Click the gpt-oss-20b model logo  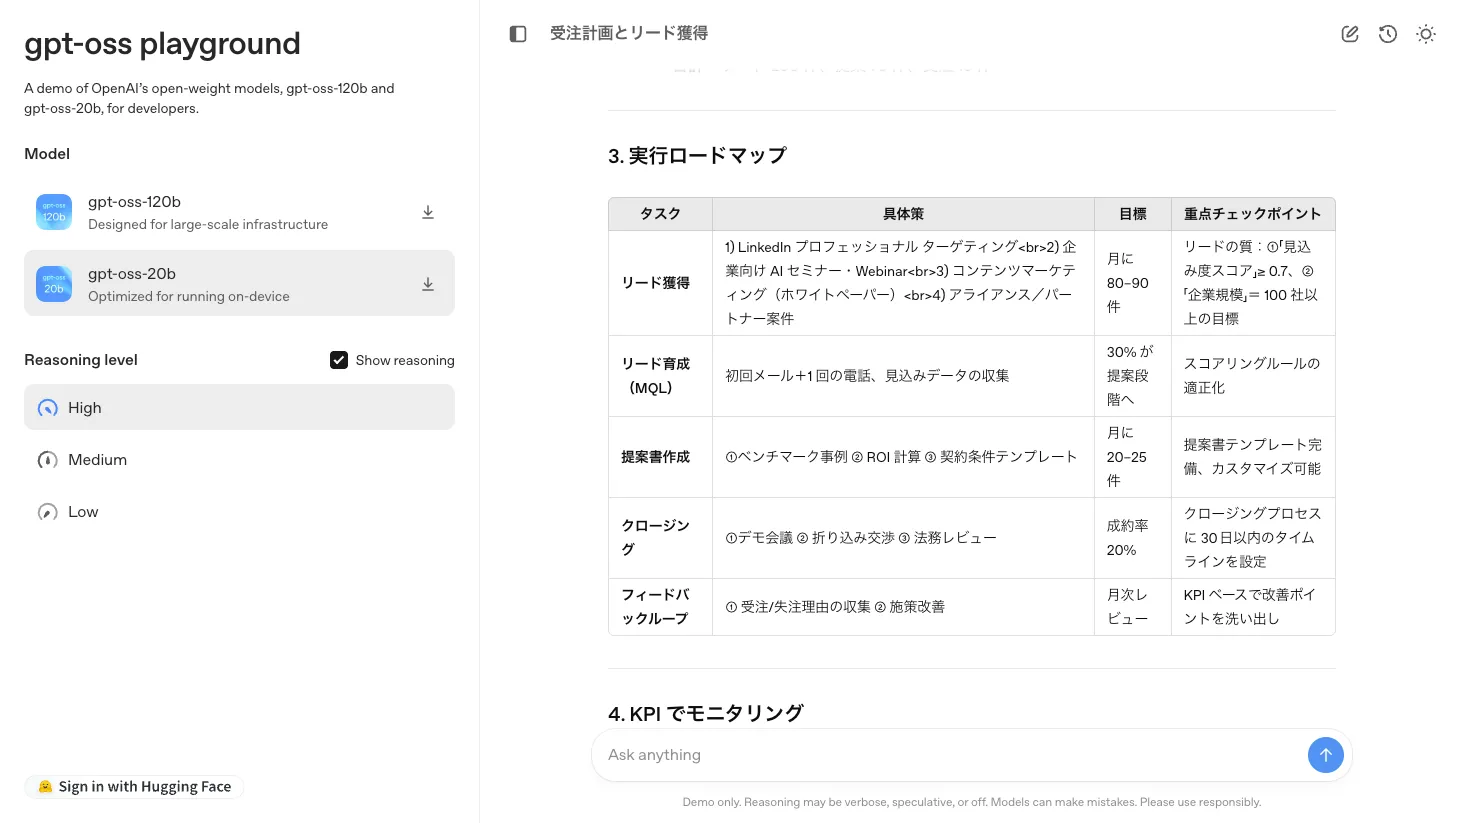point(54,284)
